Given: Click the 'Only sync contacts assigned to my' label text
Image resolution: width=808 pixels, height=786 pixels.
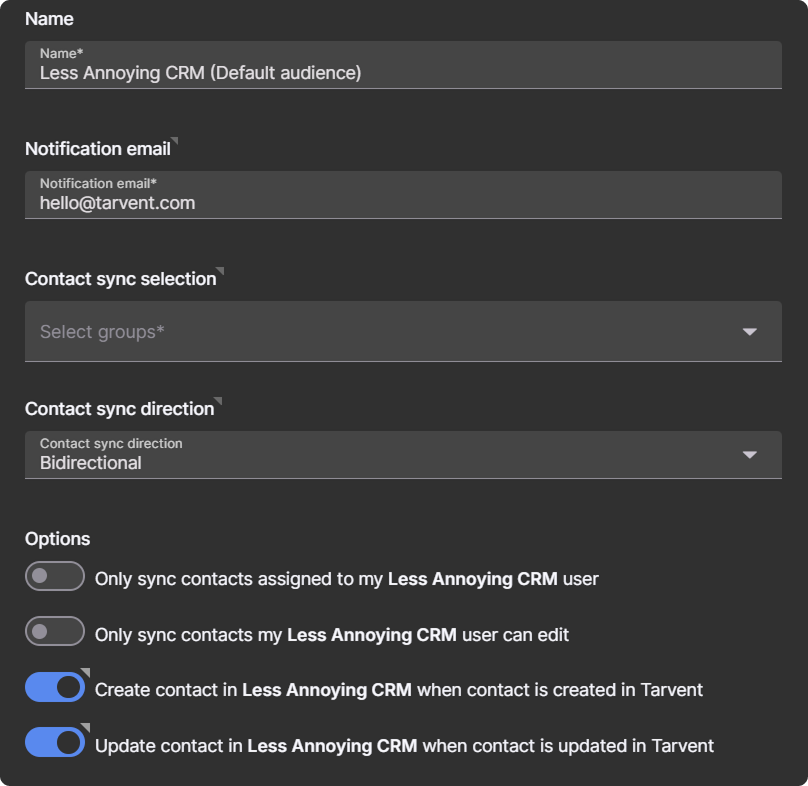Looking at the screenshot, I should point(346,579).
